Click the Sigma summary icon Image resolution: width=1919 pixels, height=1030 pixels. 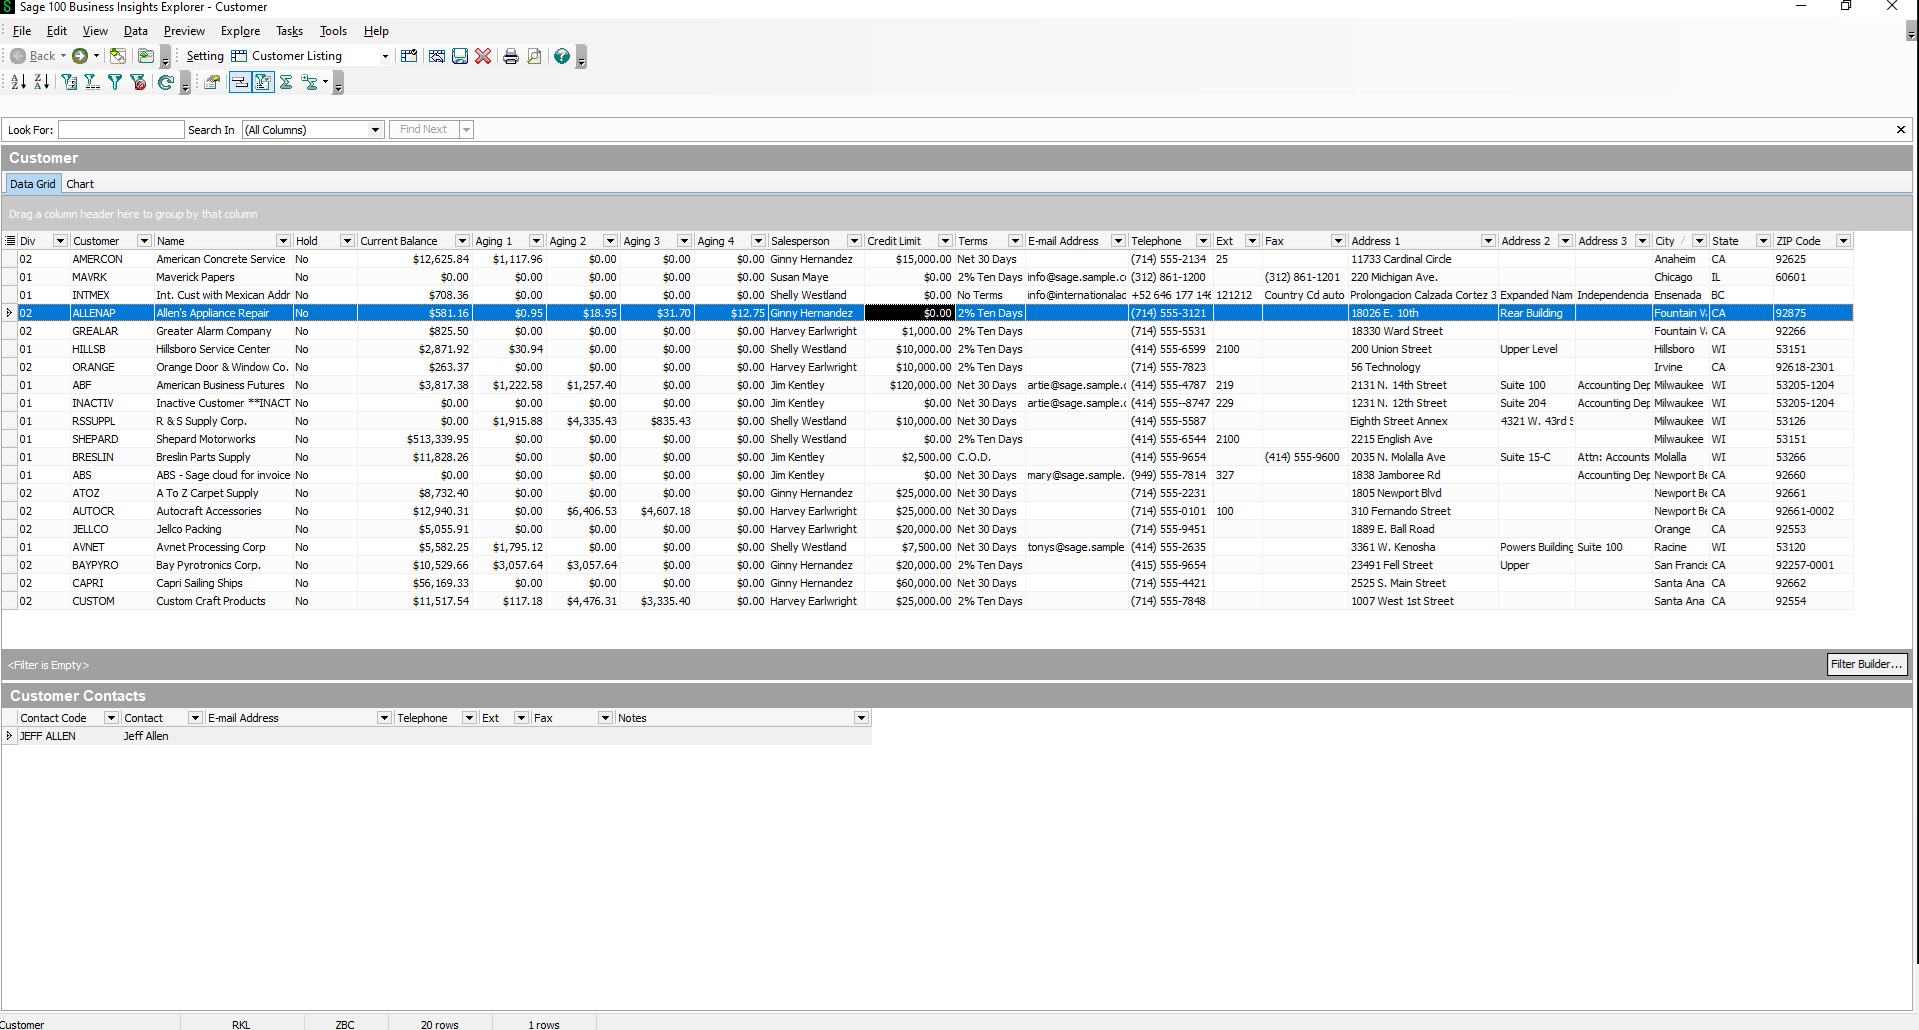[x=286, y=82]
